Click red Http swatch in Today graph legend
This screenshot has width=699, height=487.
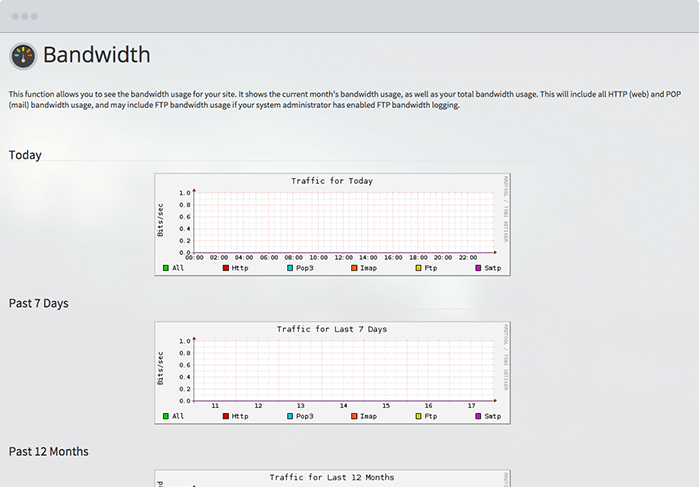[226, 268]
